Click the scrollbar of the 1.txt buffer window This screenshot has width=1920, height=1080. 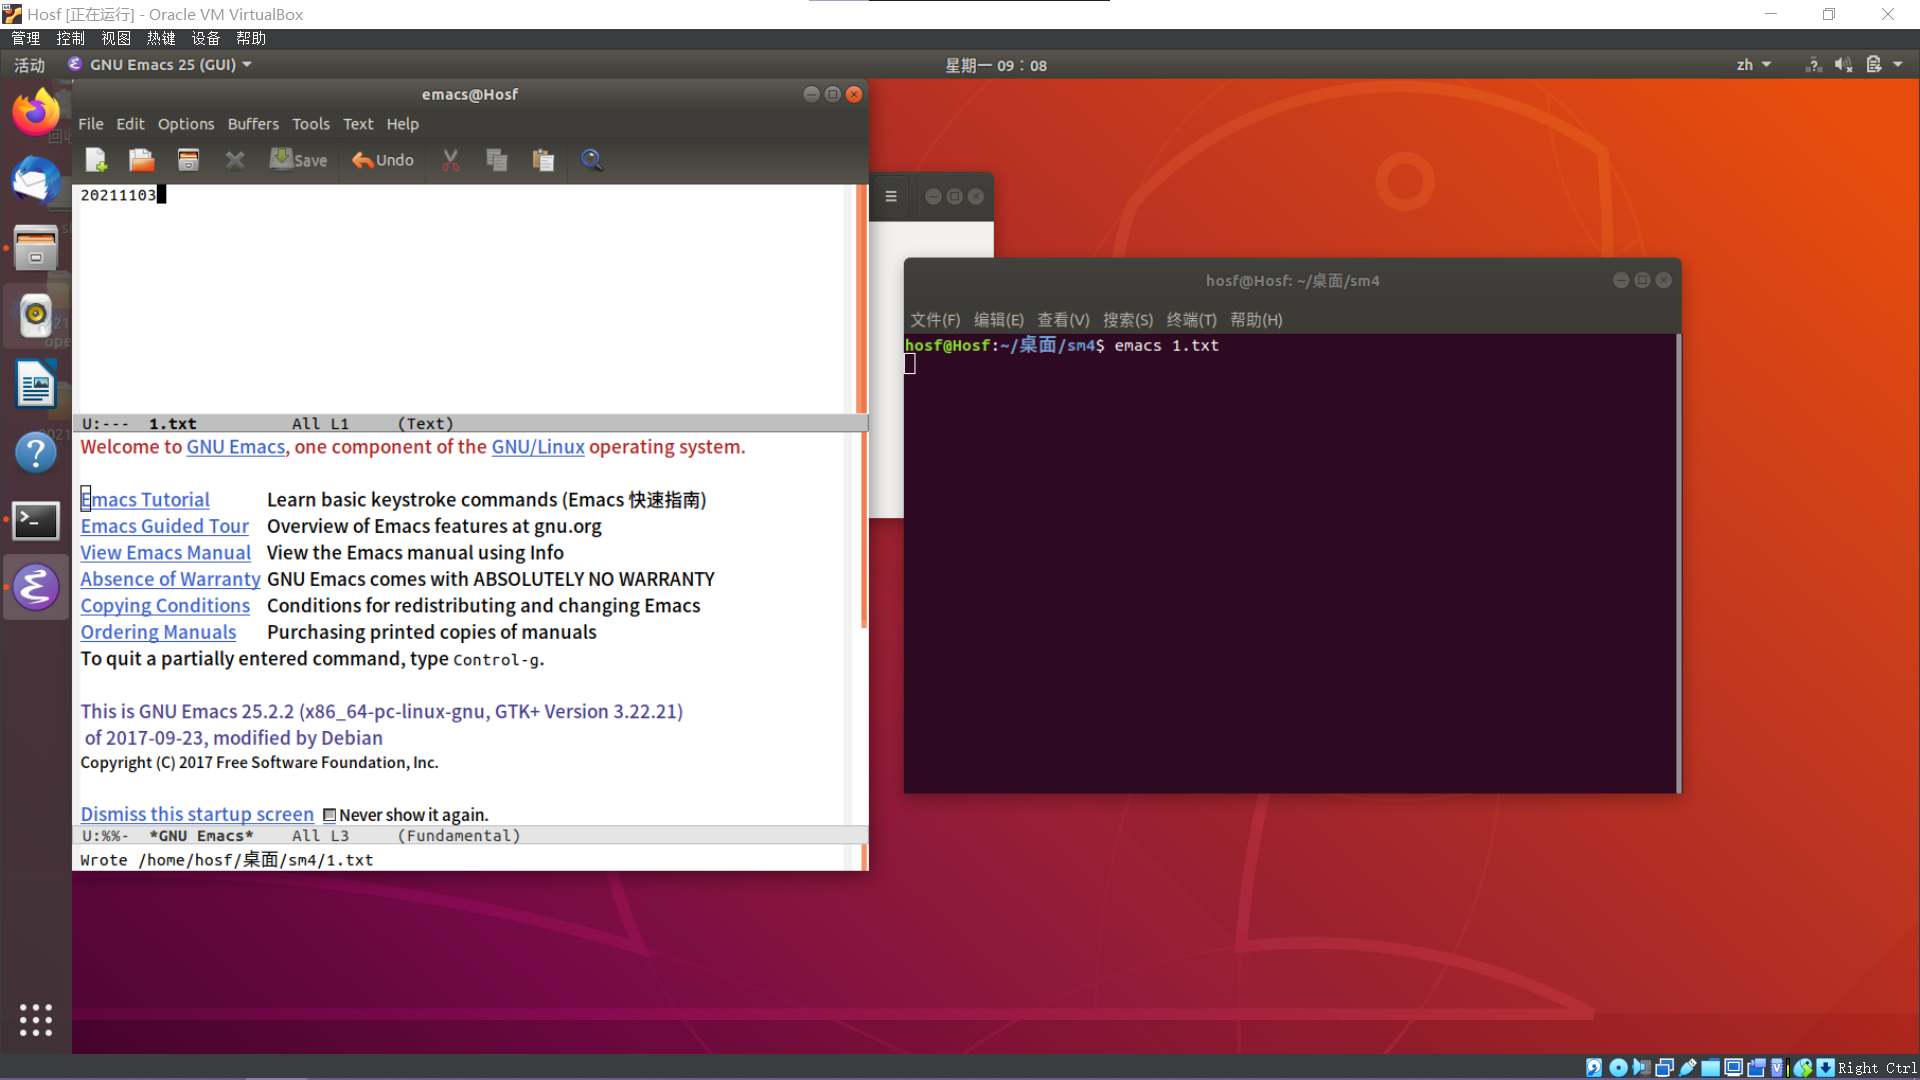click(x=861, y=298)
